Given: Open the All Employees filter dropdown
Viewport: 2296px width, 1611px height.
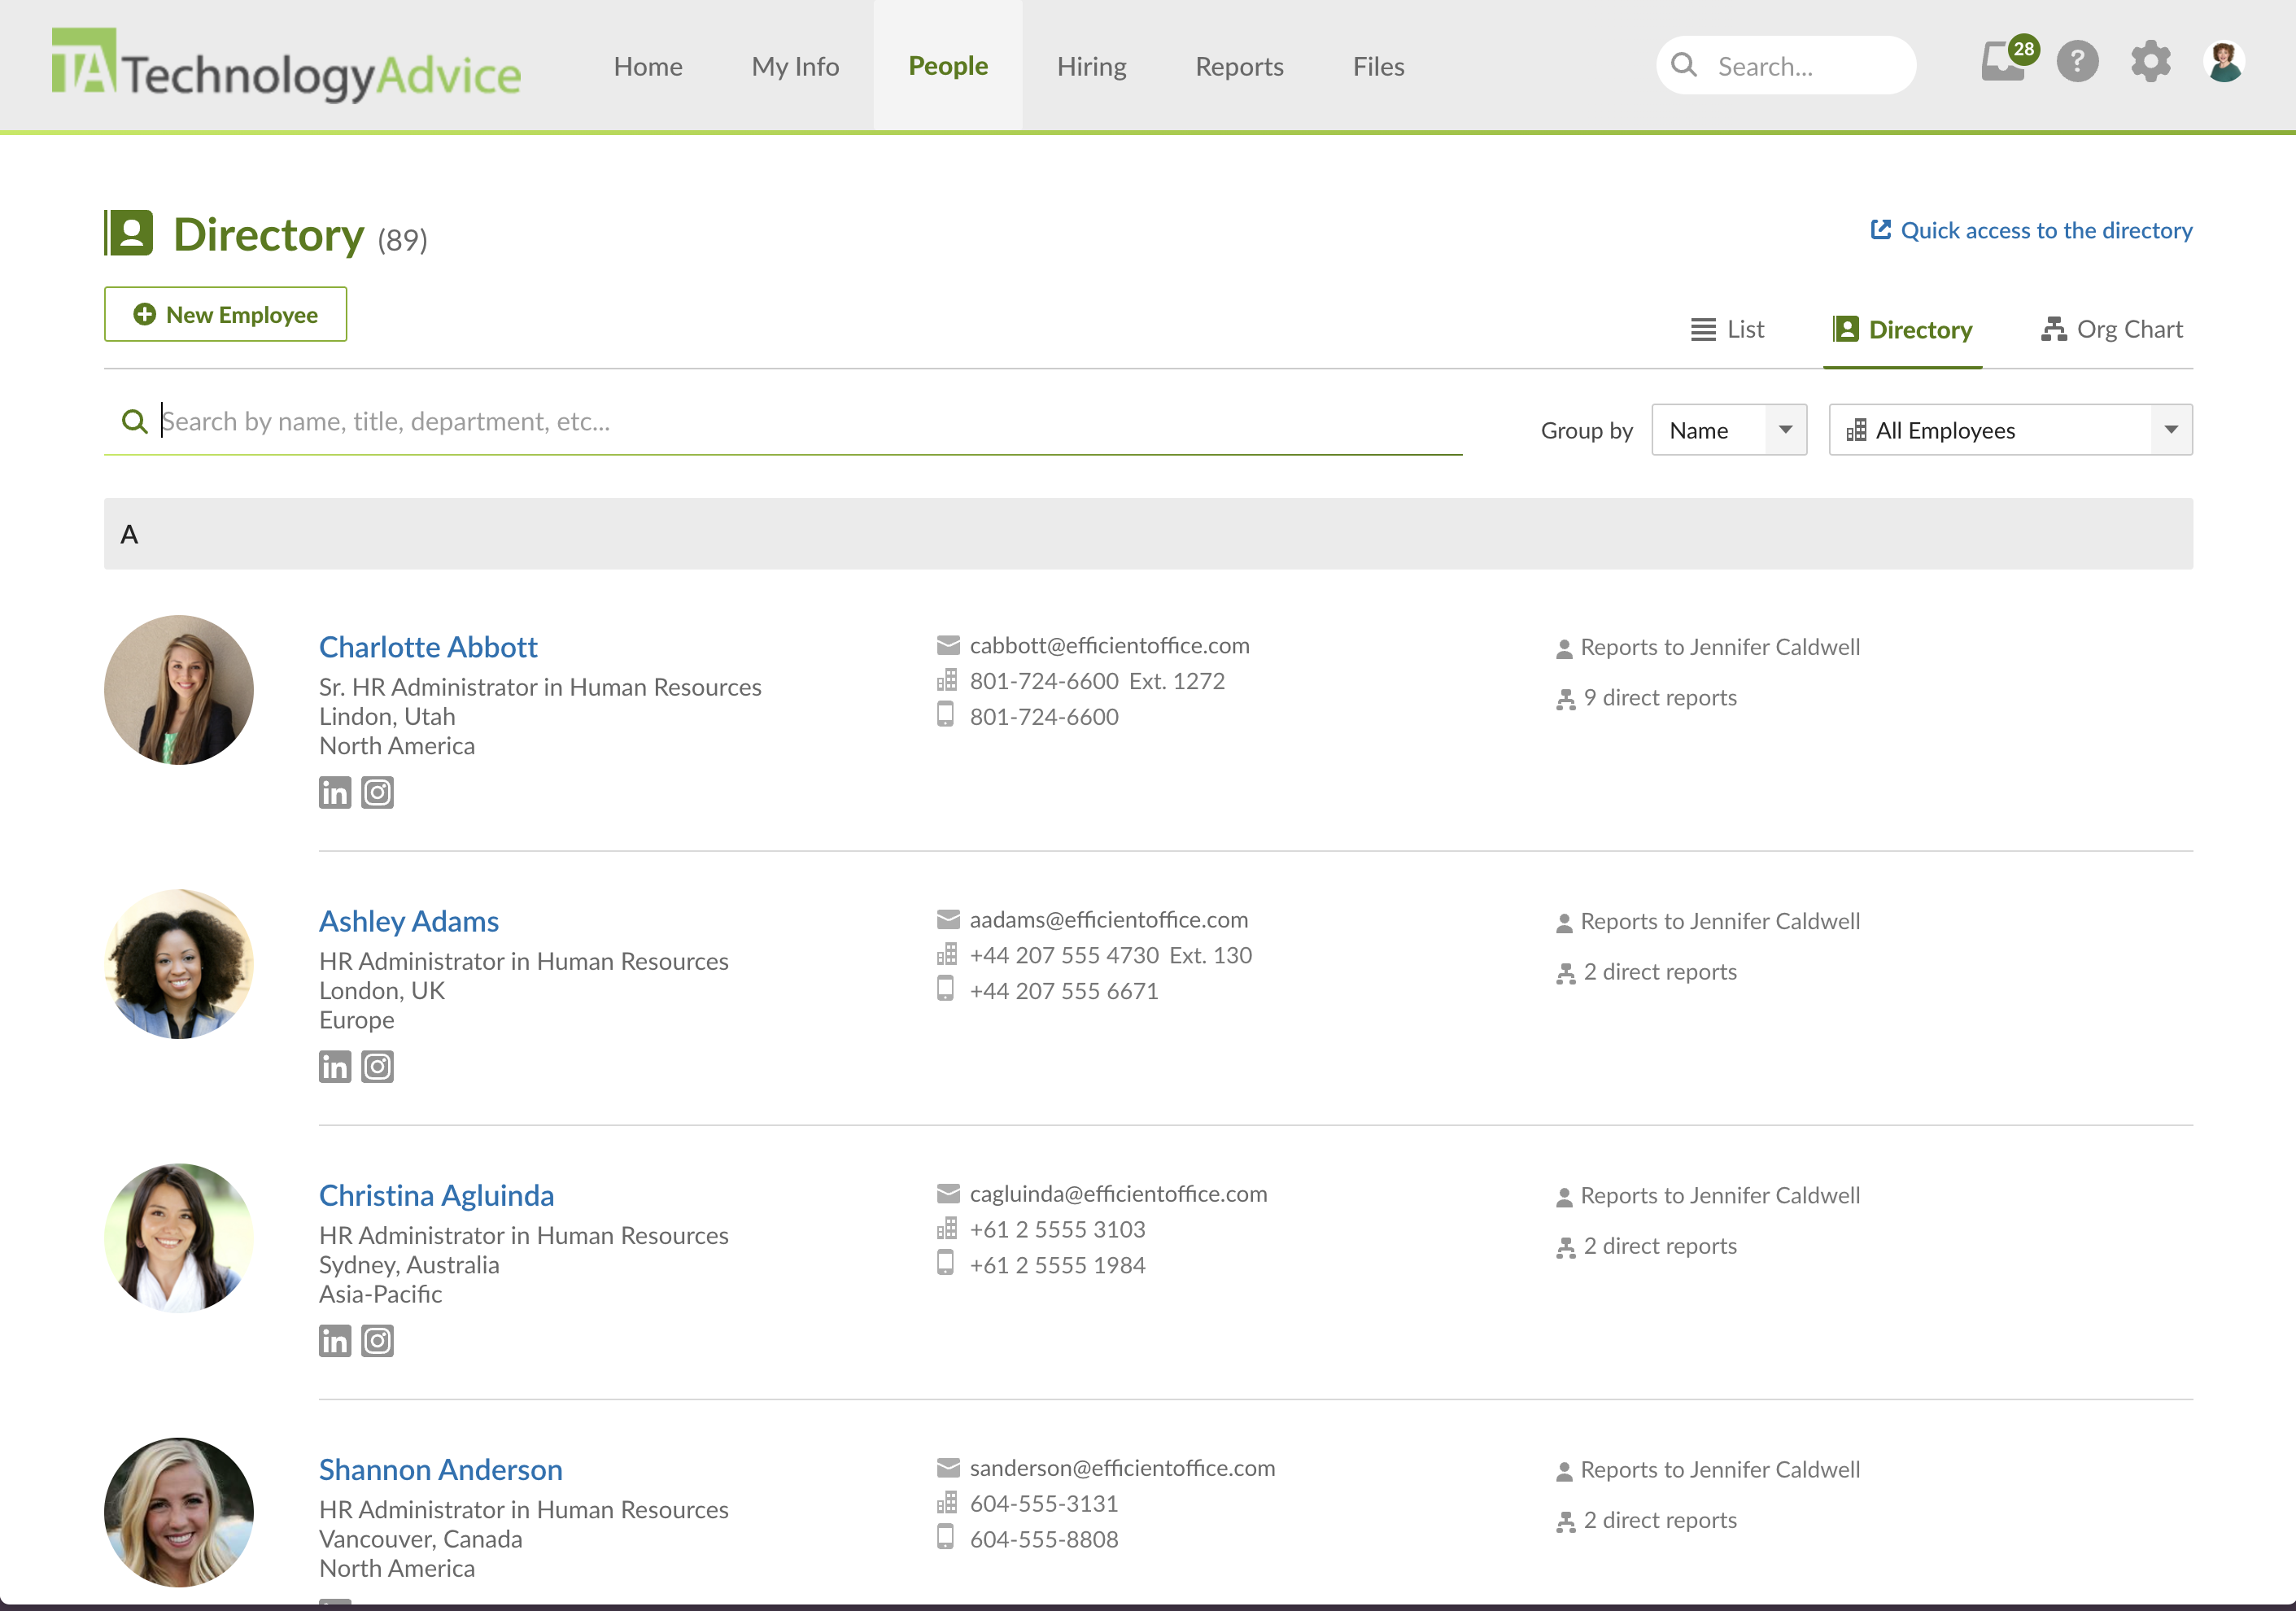Looking at the screenshot, I should (2010, 430).
